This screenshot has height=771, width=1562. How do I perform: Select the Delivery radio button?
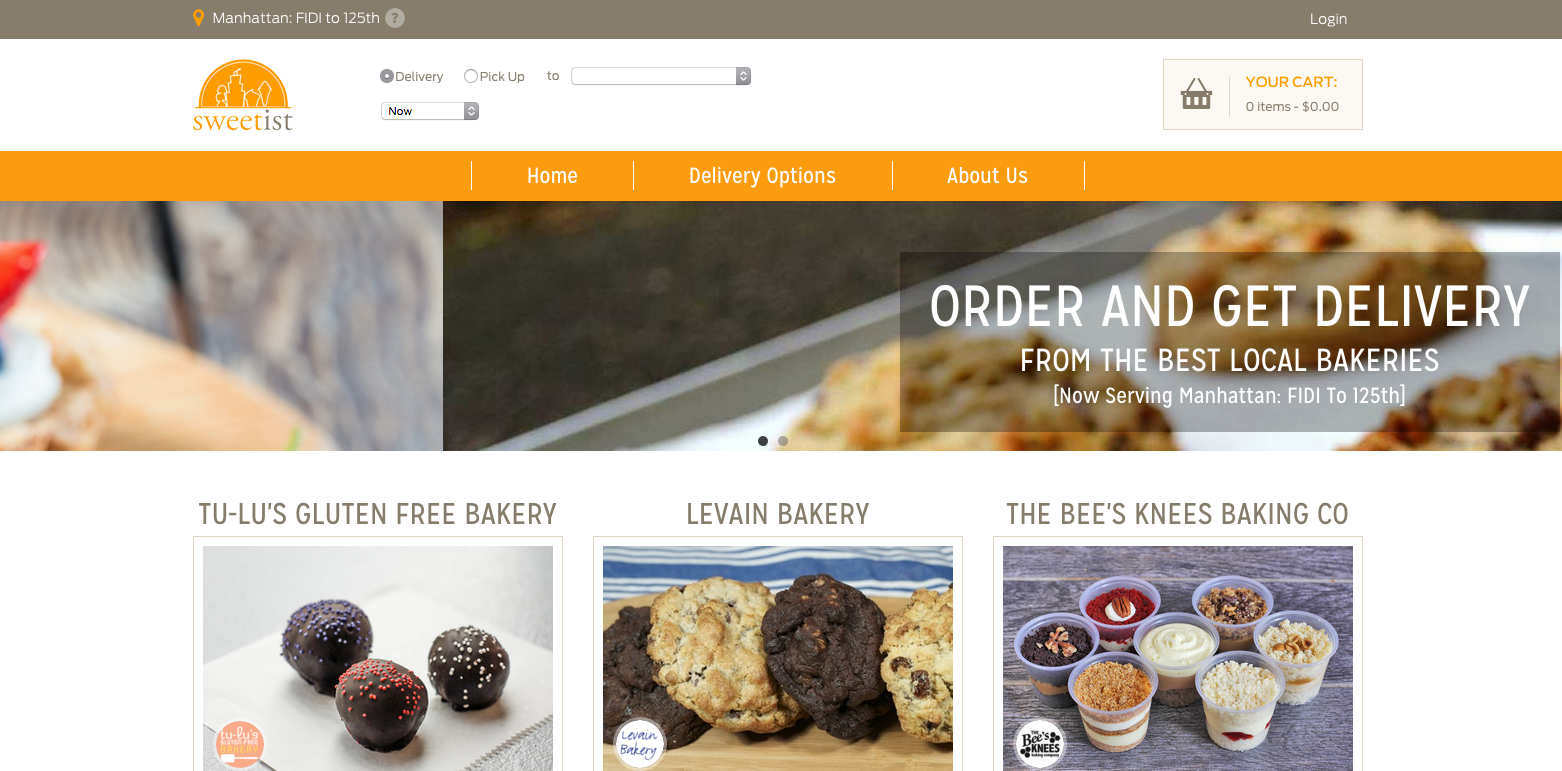[387, 76]
